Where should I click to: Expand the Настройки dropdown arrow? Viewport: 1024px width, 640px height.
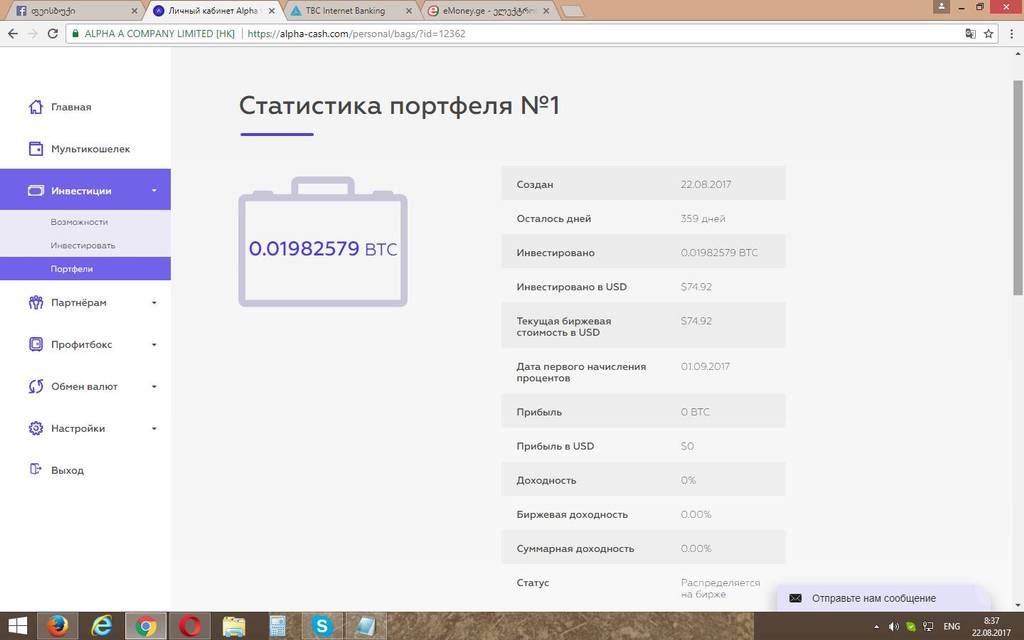click(x=154, y=428)
